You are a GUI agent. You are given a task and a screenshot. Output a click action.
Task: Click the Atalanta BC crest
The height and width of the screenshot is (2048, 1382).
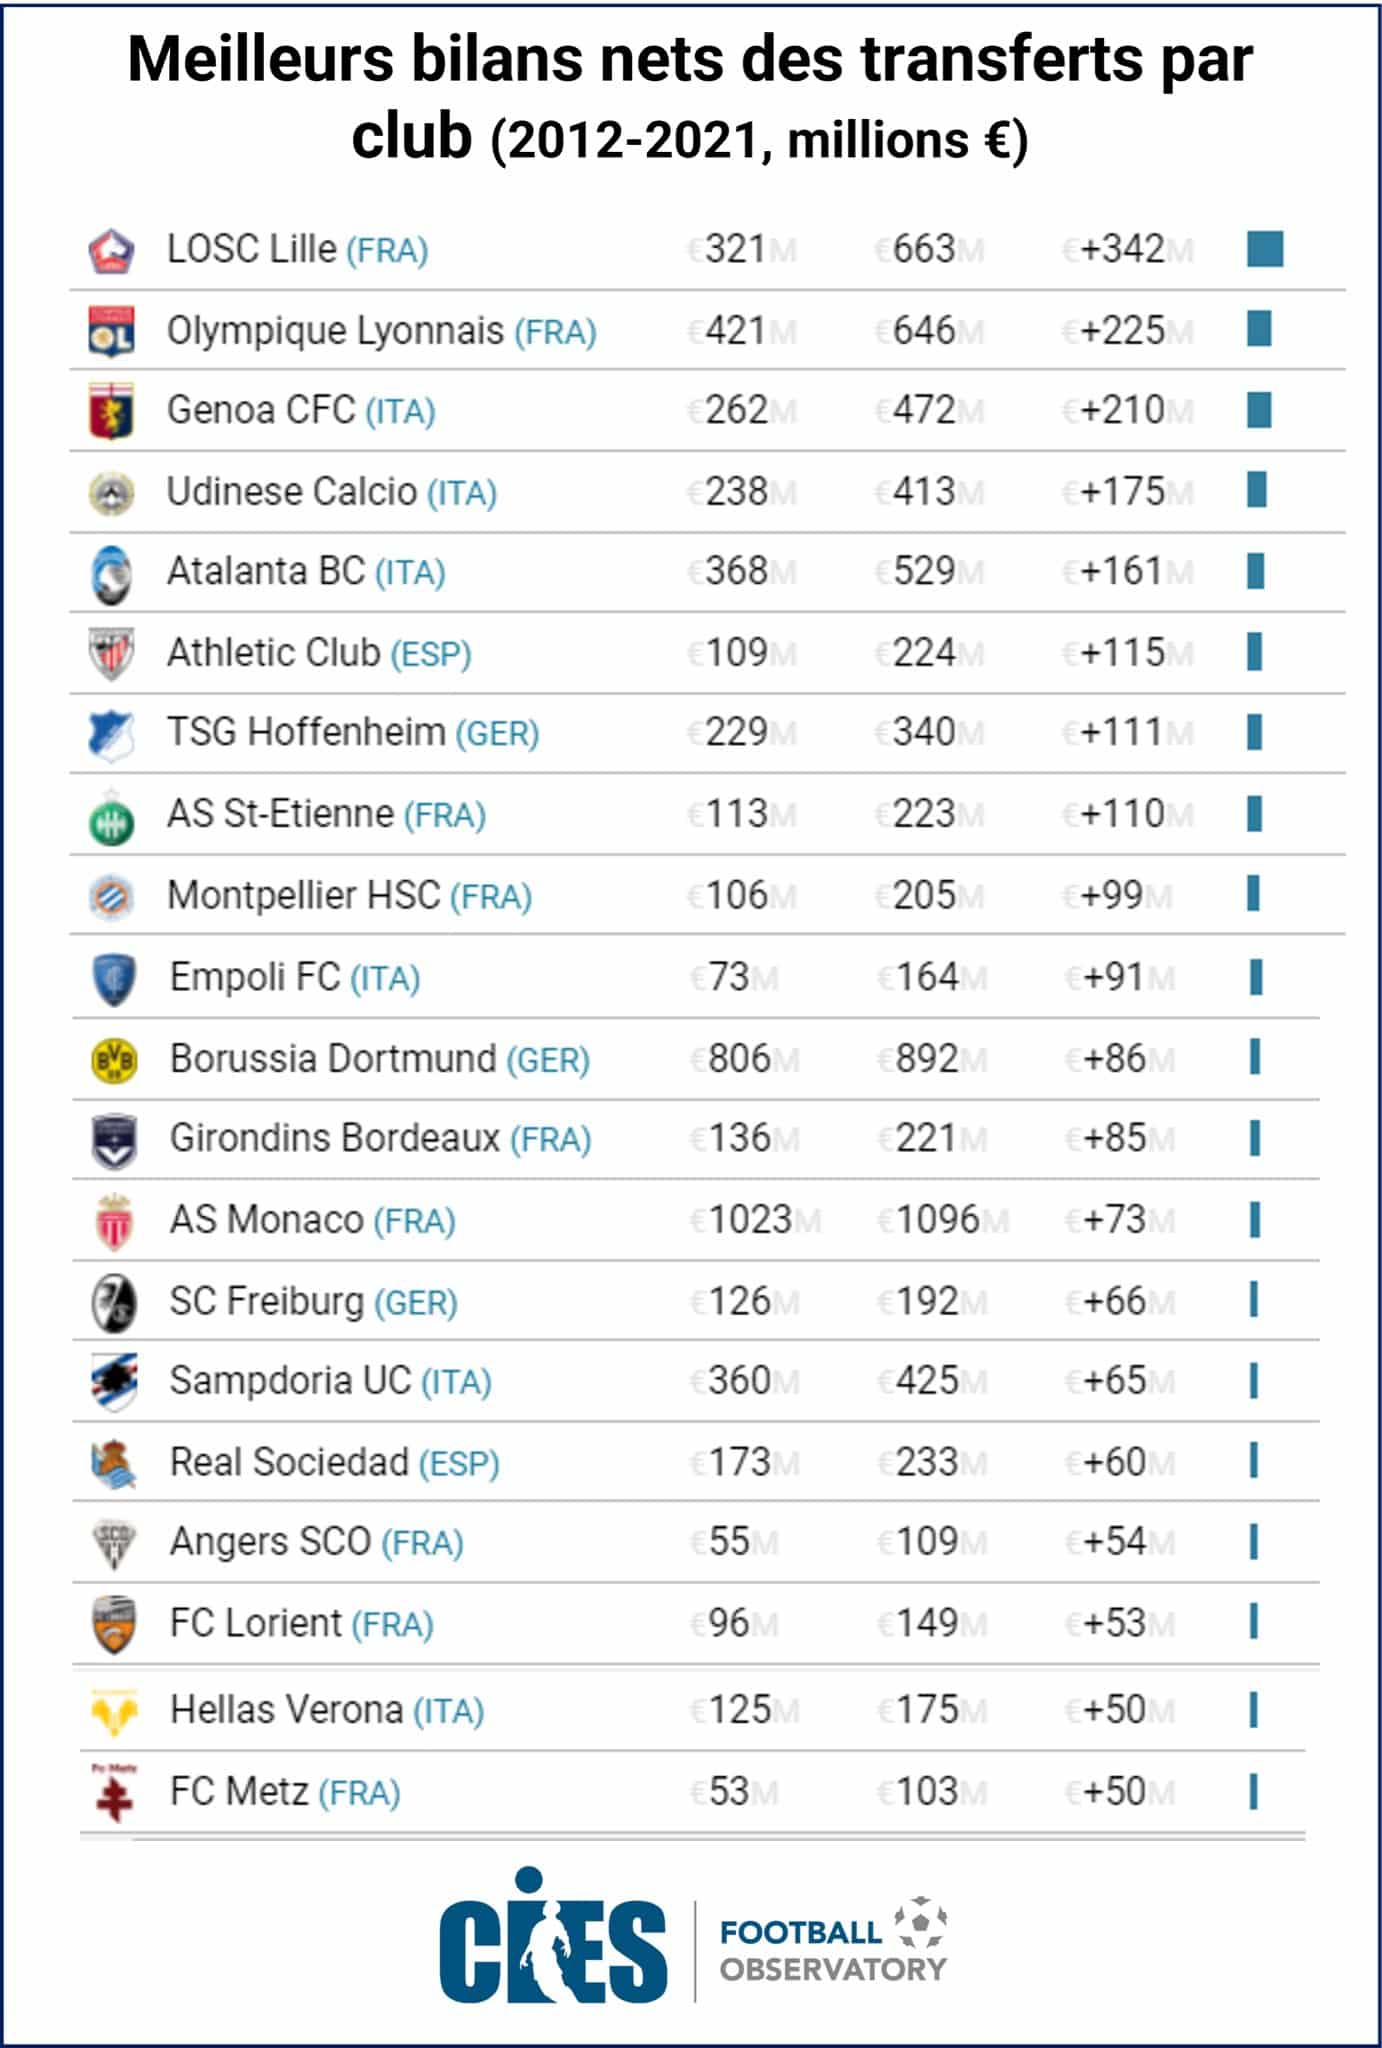coord(111,574)
